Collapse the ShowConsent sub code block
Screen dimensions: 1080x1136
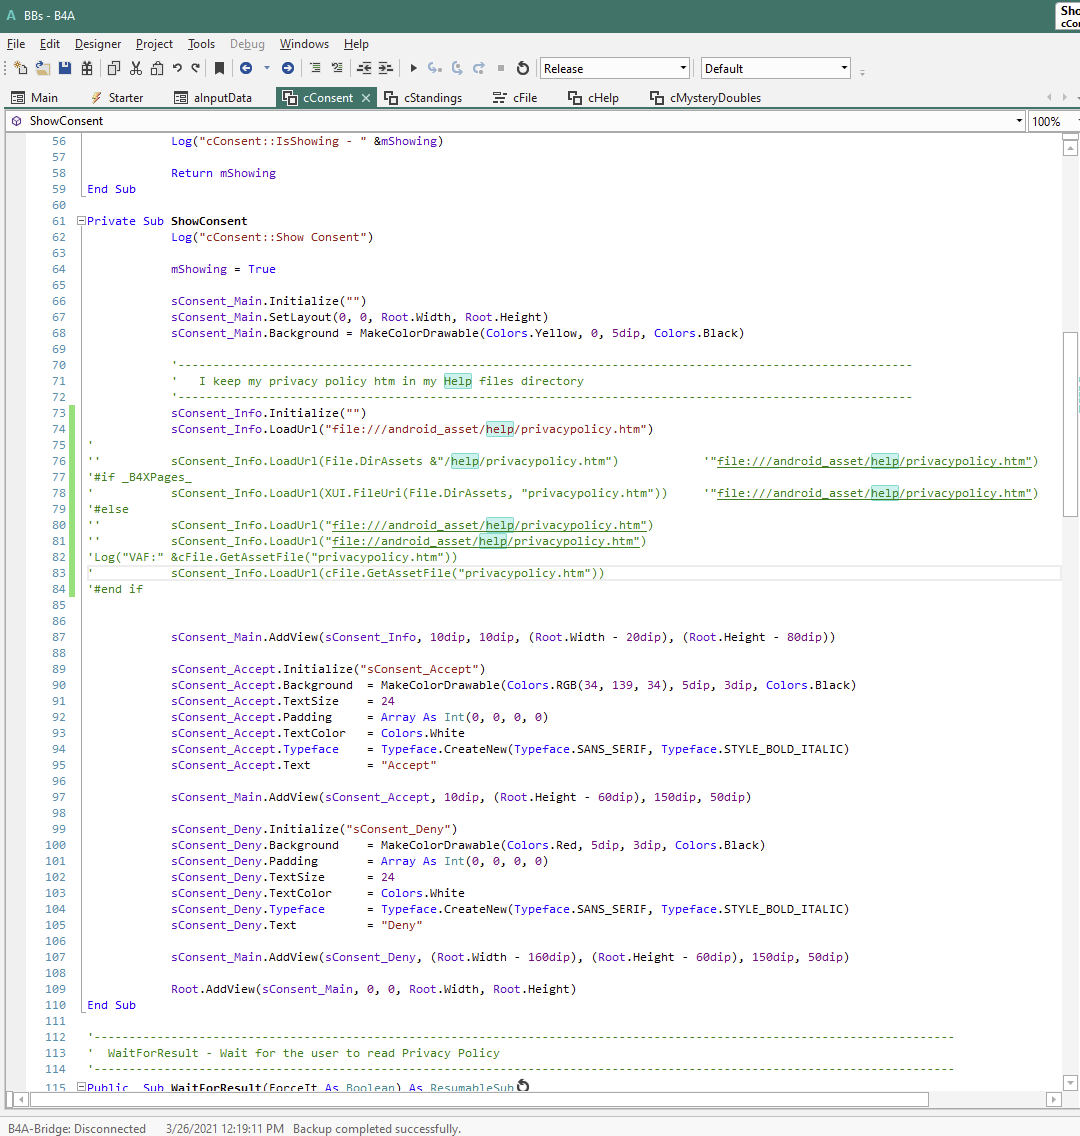click(81, 221)
